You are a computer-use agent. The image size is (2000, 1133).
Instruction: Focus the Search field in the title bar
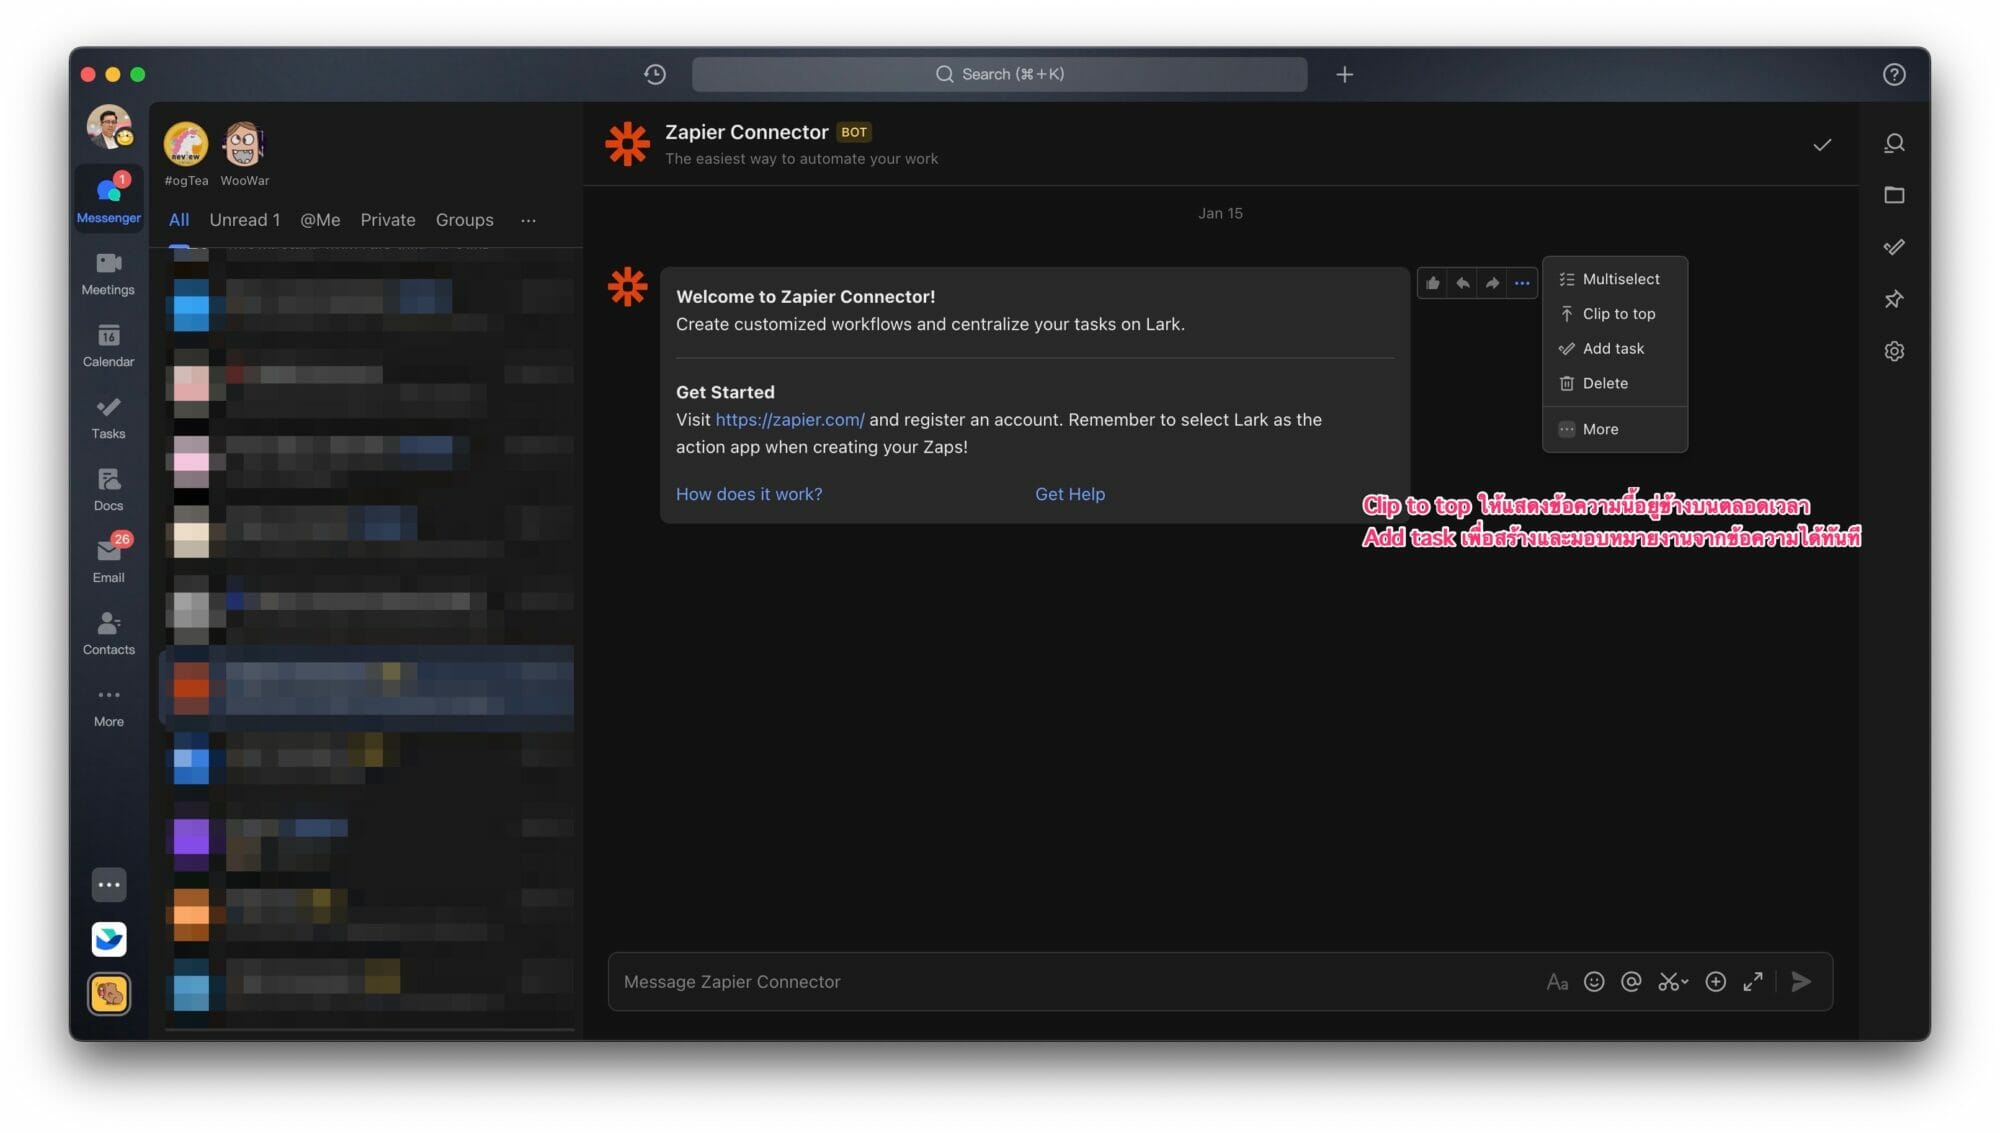coord(999,74)
